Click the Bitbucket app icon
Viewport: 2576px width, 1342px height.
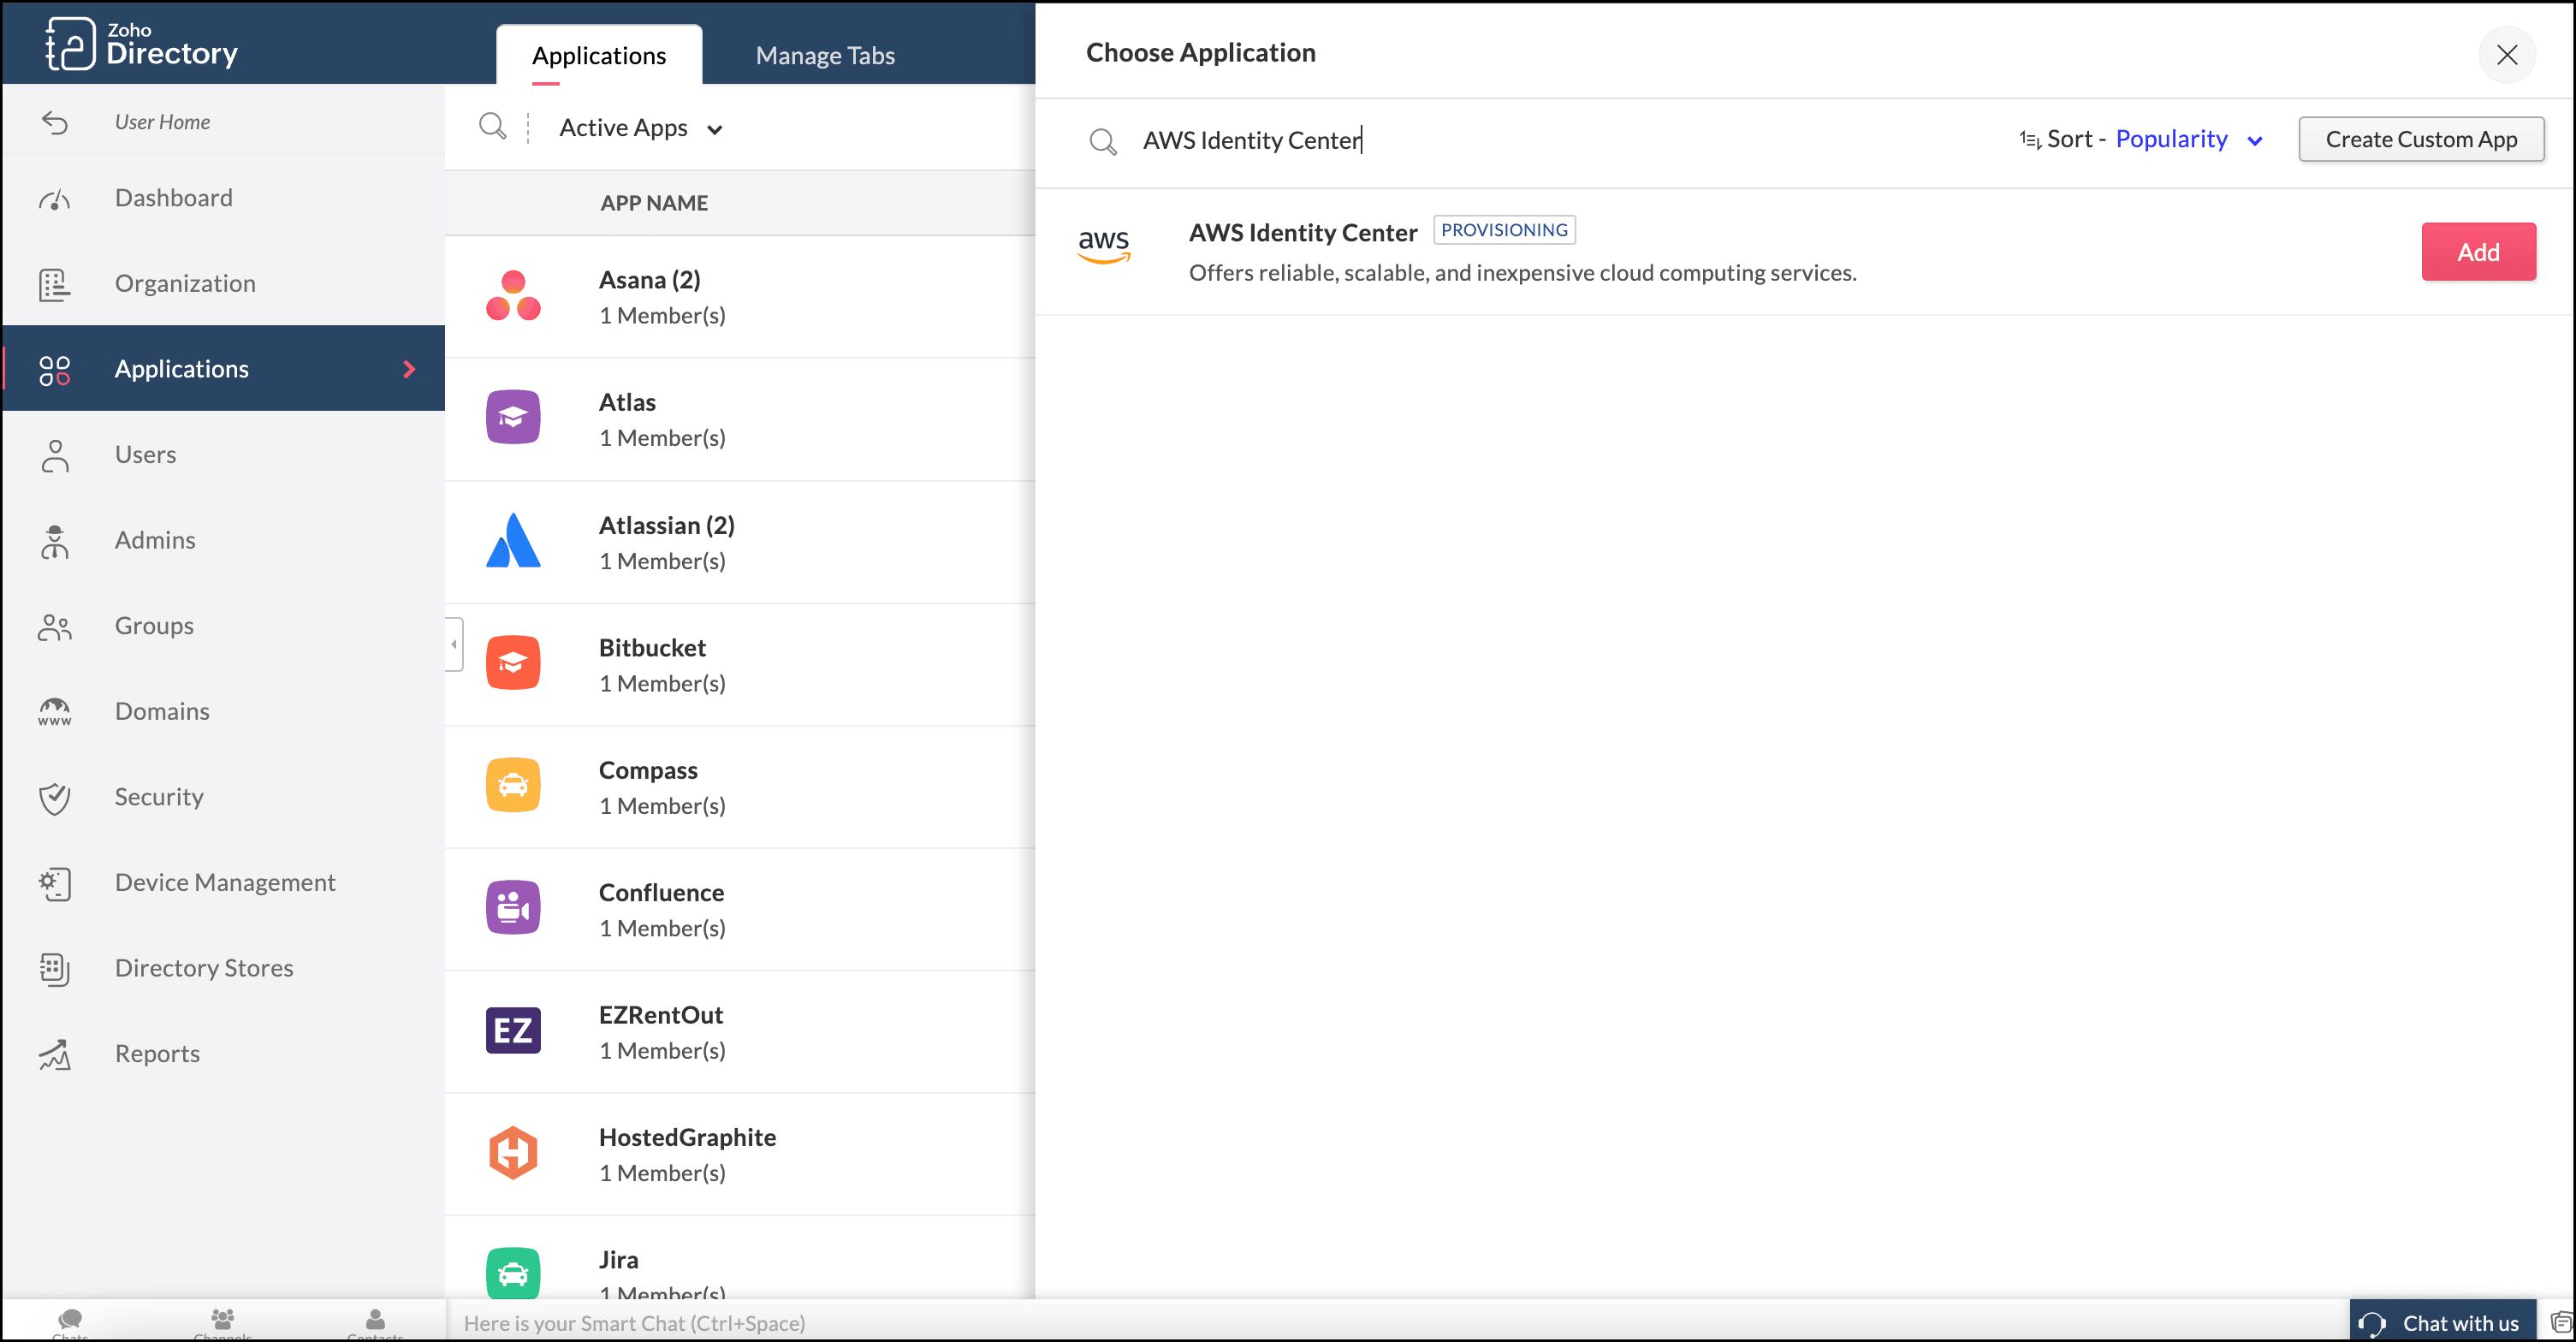pyautogui.click(x=513, y=663)
